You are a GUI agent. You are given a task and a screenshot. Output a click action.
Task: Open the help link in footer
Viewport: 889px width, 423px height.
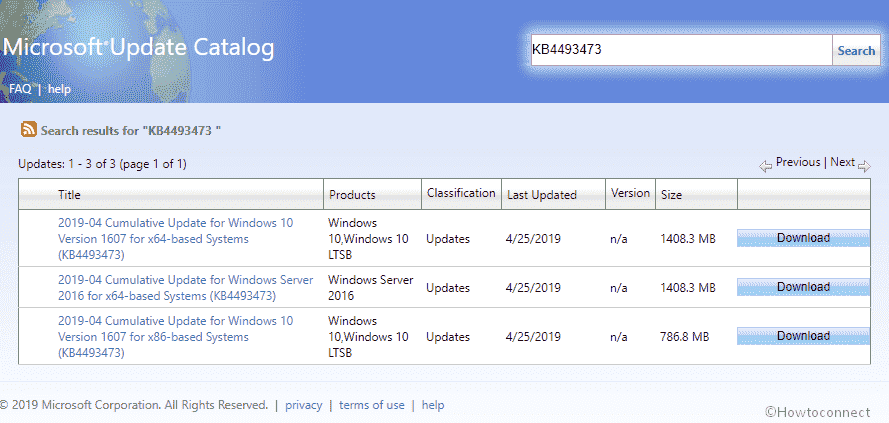433,405
